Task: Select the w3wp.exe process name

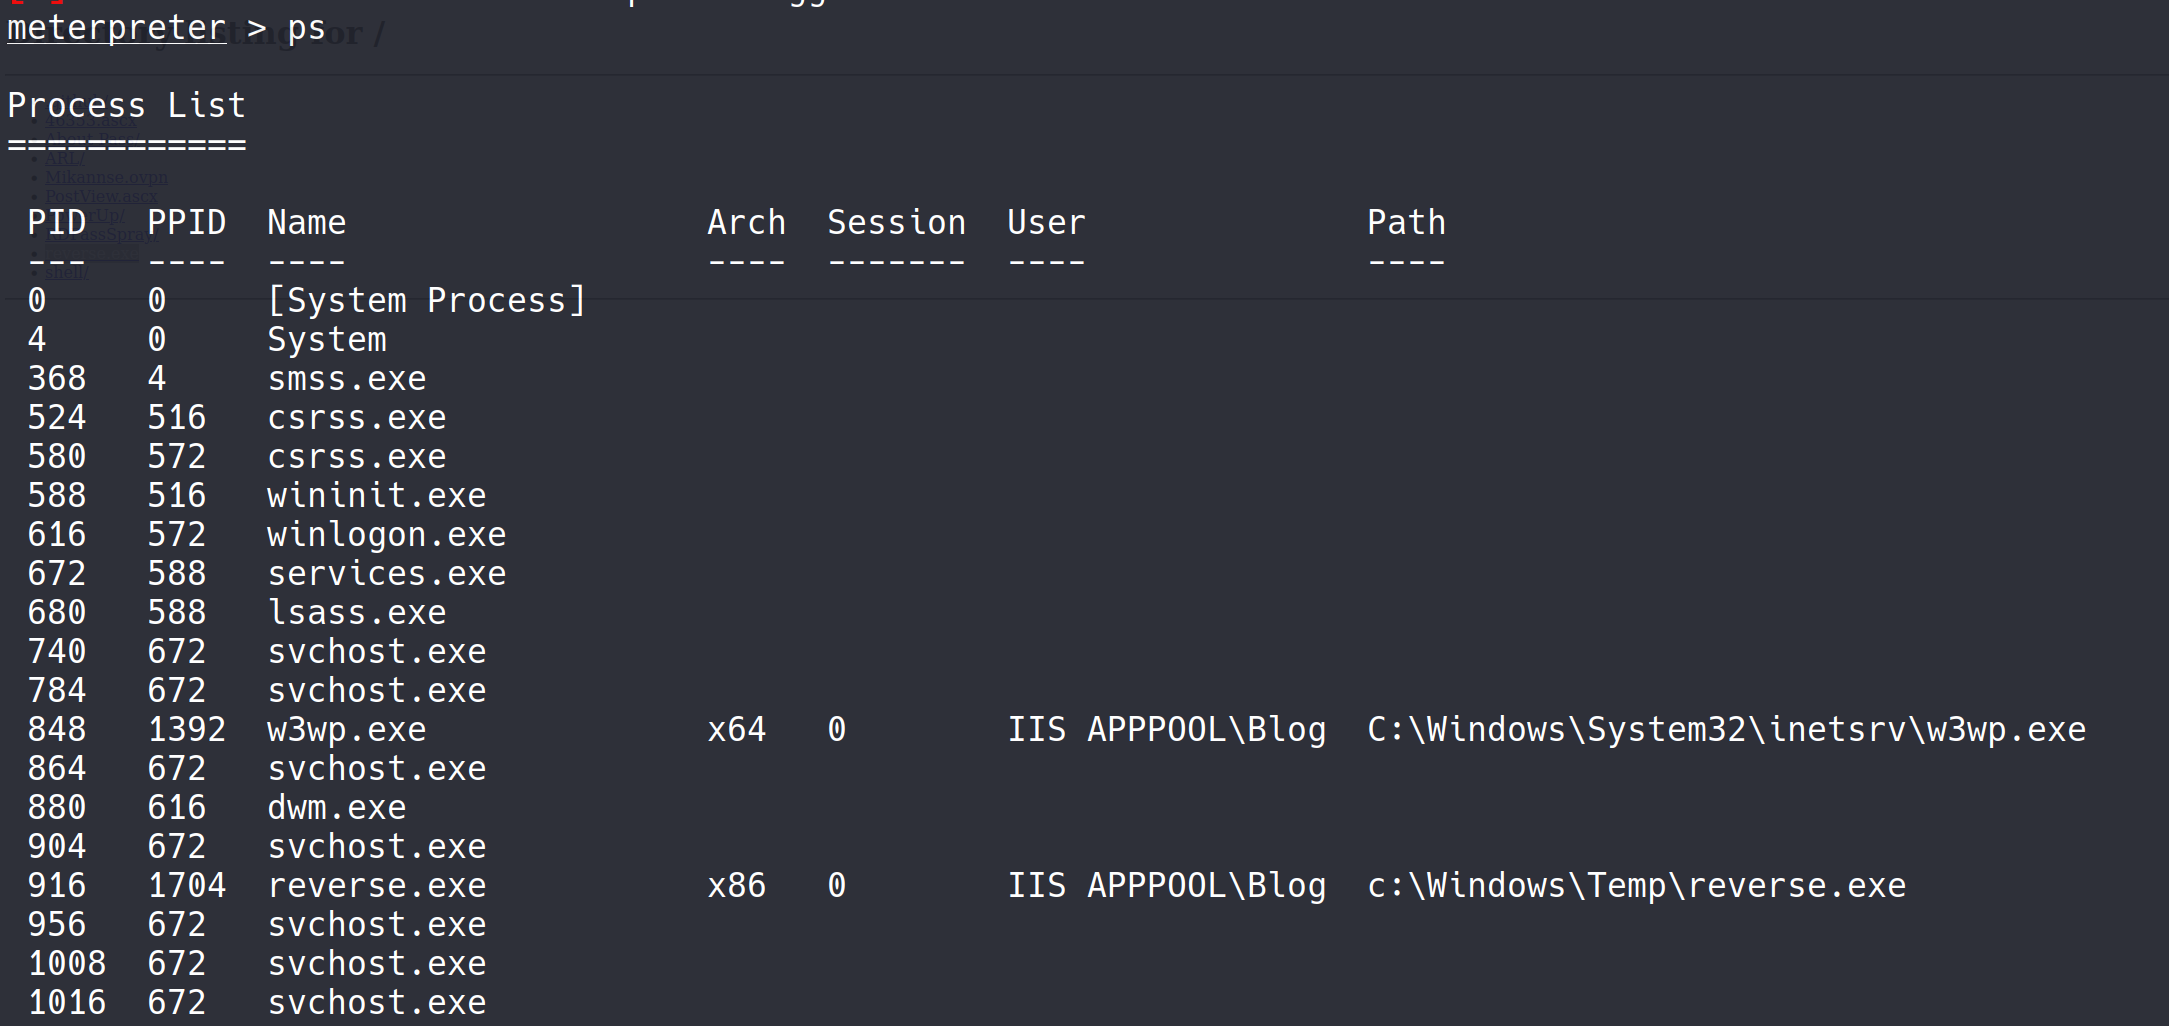Action: point(346,730)
